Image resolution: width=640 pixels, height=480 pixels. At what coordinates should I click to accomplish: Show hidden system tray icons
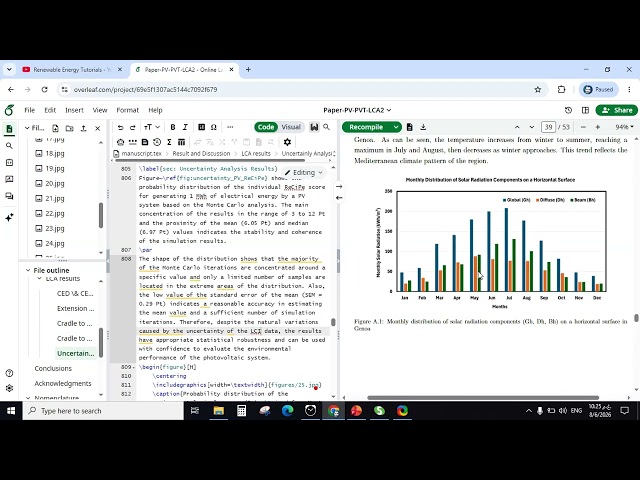tap(529, 411)
